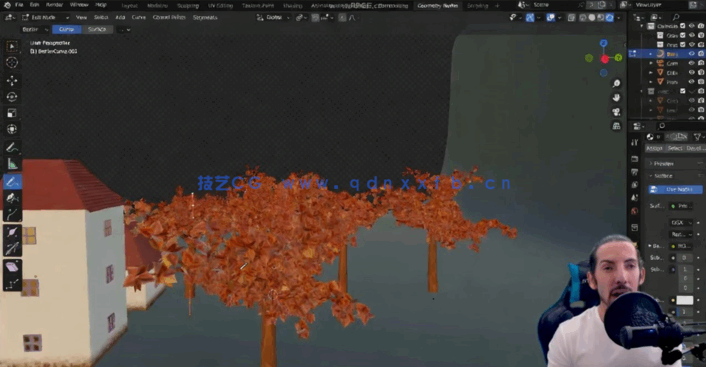Open editor type dropdown in viewport header

point(10,18)
